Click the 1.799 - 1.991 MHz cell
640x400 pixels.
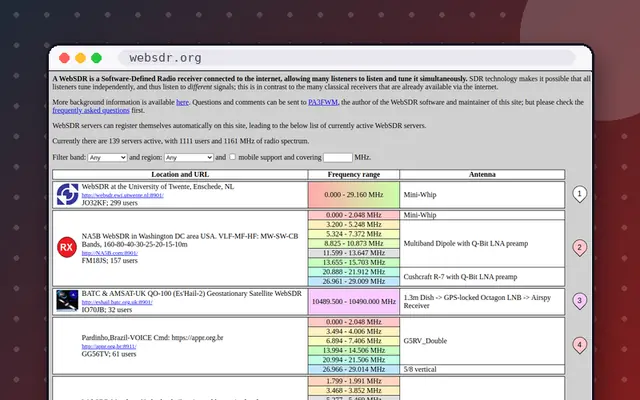pos(354,381)
